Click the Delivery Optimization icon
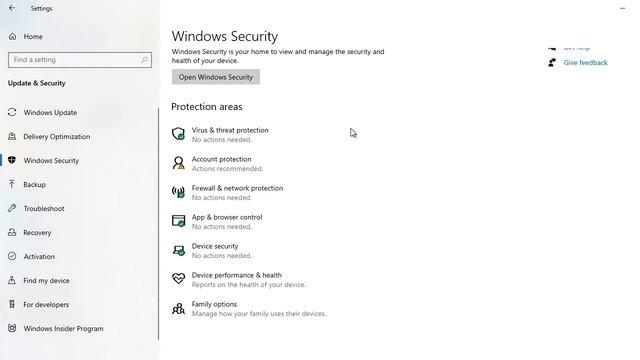 [12, 136]
